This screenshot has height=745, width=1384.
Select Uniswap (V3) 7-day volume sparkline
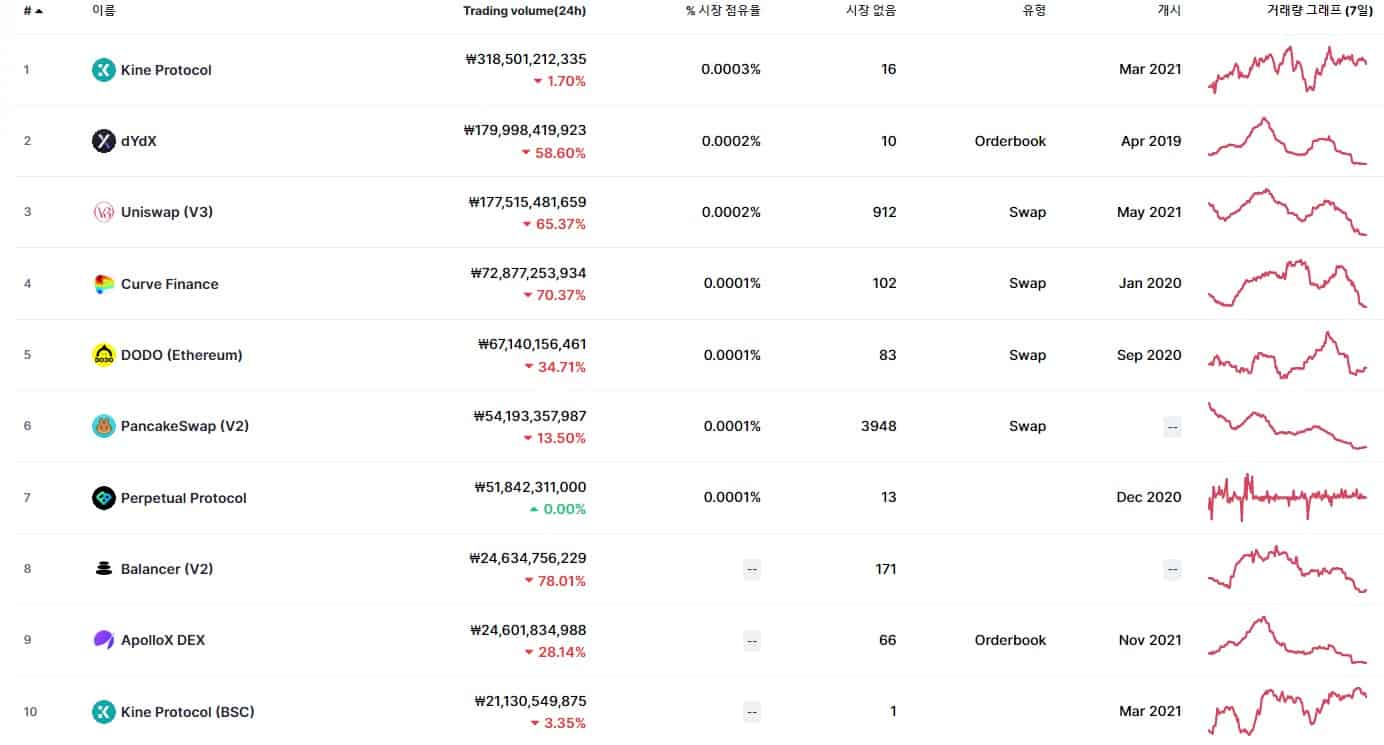[1289, 212]
